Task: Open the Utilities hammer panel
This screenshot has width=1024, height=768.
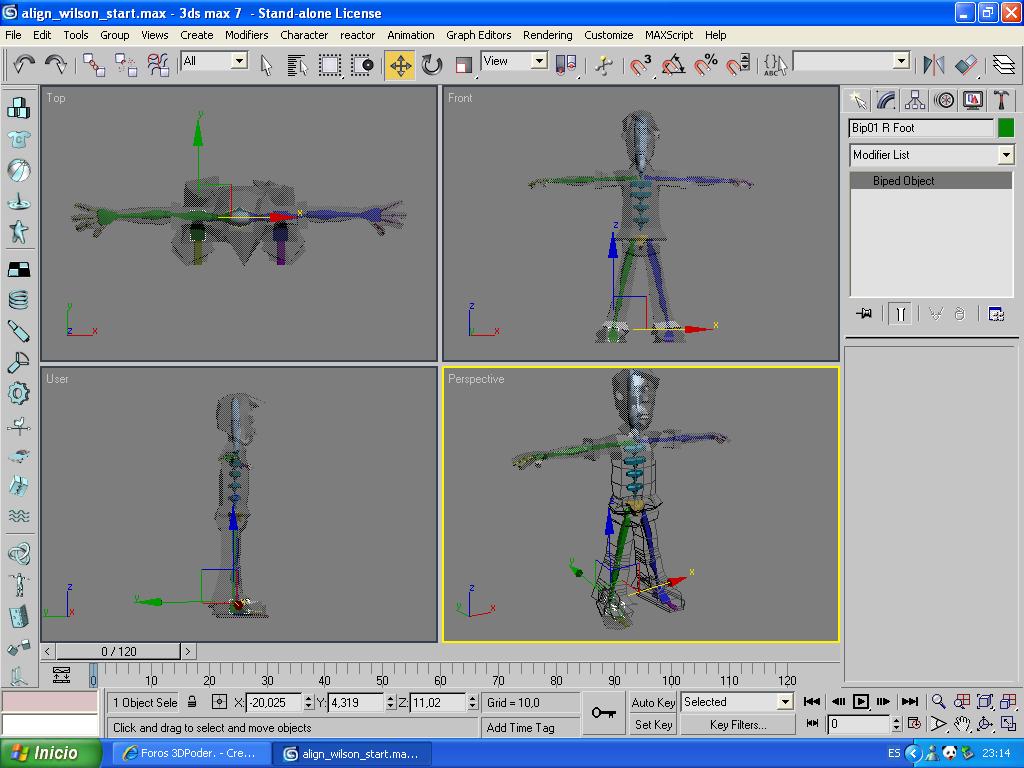Action: pyautogui.click(x=1000, y=100)
